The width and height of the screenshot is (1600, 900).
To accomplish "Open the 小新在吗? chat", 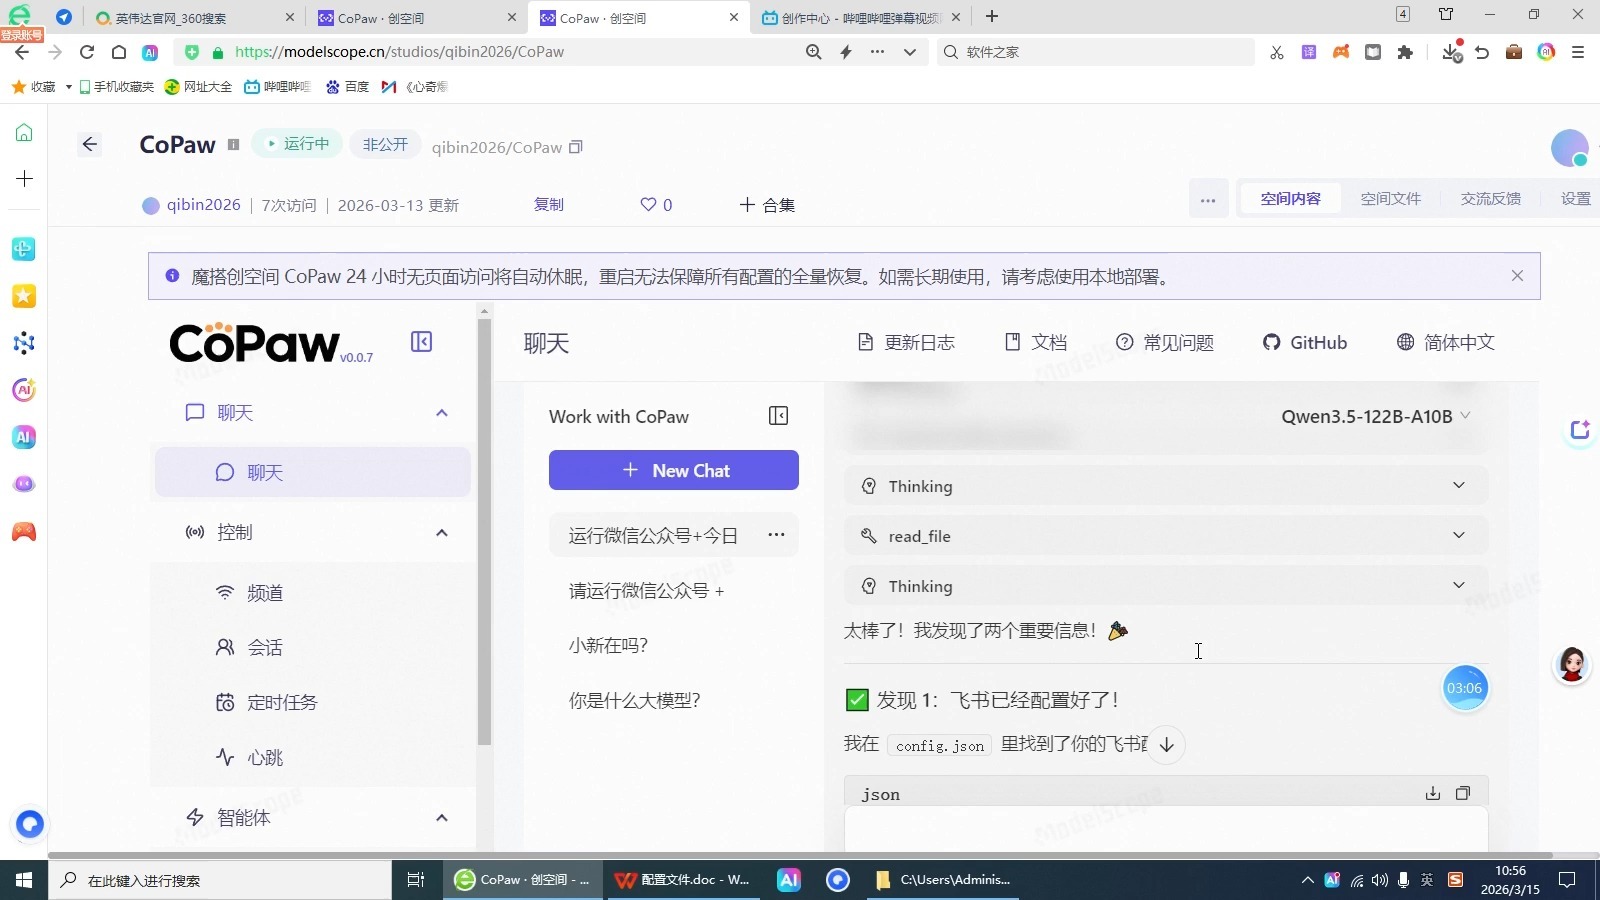I will pyautogui.click(x=674, y=645).
